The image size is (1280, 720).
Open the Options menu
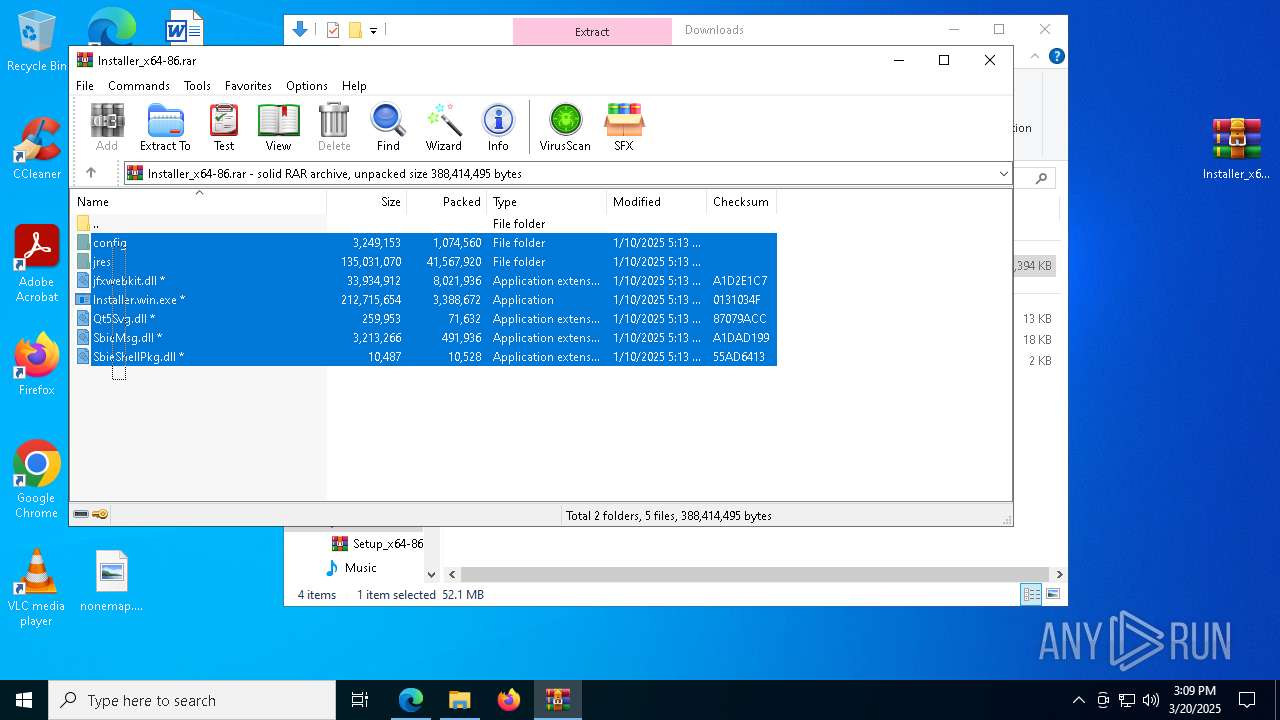point(307,86)
